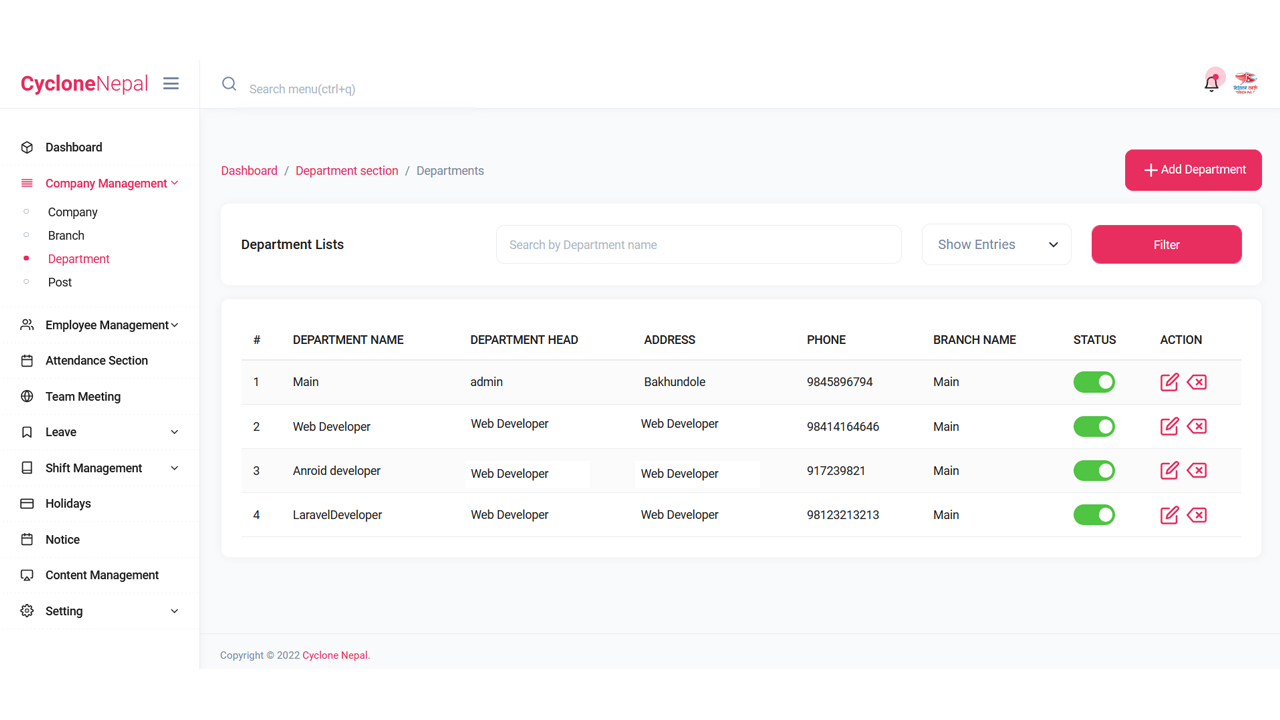1280x720 pixels.
Task: Open the search with the magnifier icon
Action: coord(229,83)
